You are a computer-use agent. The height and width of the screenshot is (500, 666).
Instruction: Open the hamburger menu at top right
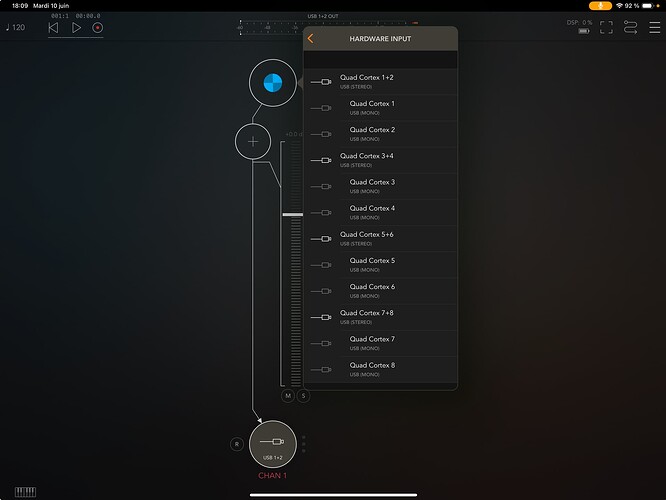pos(655,27)
